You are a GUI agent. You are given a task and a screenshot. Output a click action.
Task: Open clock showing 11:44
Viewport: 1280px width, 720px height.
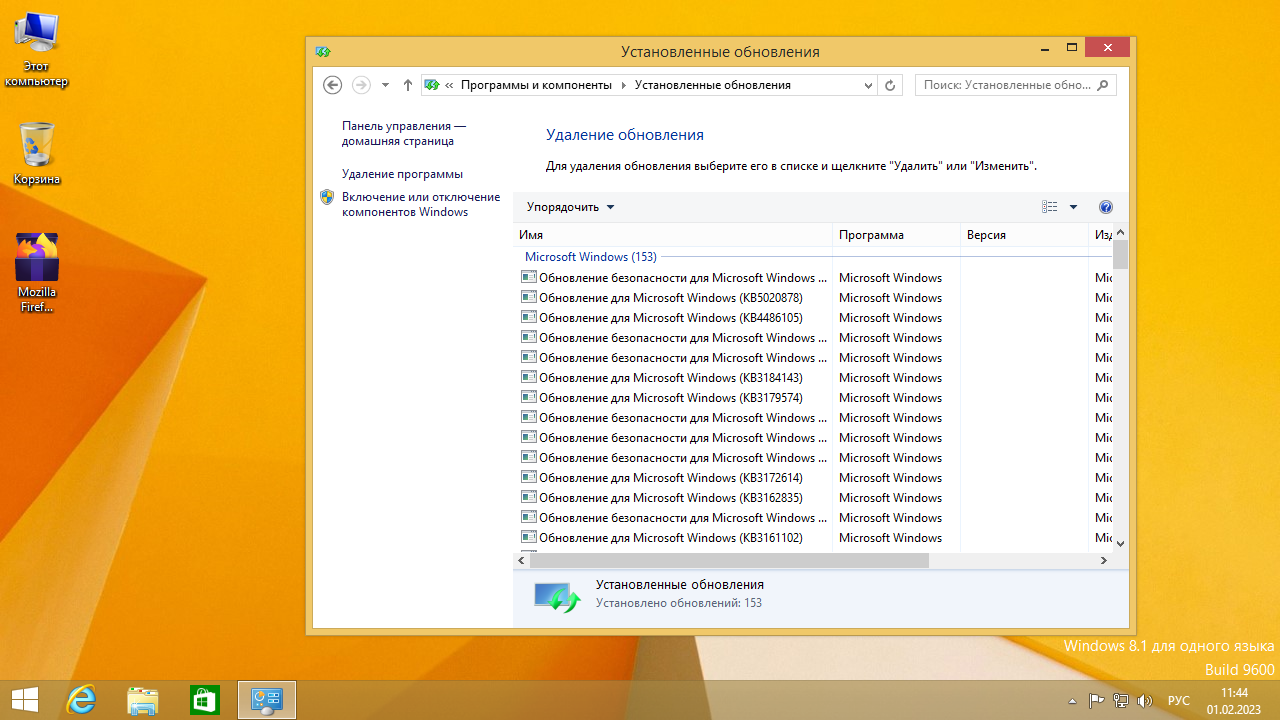(x=1234, y=701)
